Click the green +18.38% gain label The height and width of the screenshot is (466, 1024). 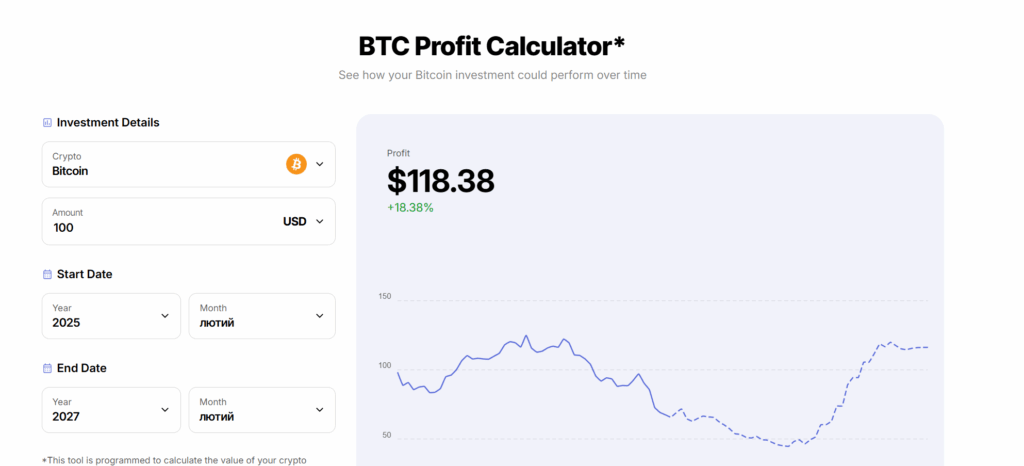410,208
